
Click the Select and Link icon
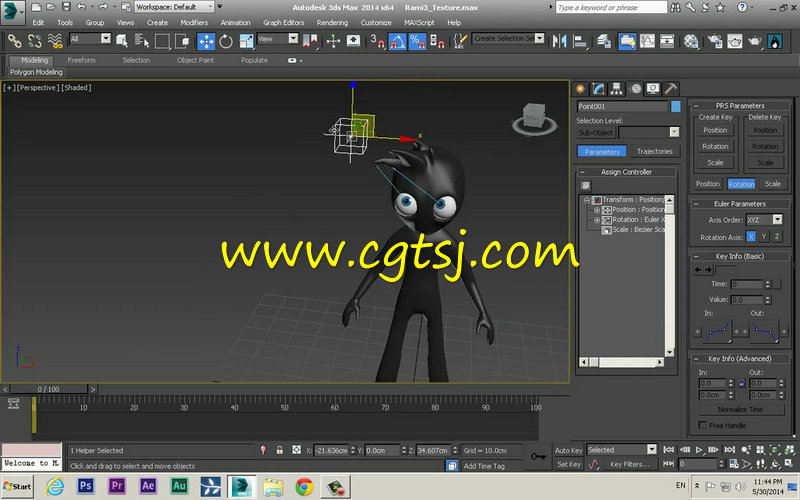pos(14,41)
